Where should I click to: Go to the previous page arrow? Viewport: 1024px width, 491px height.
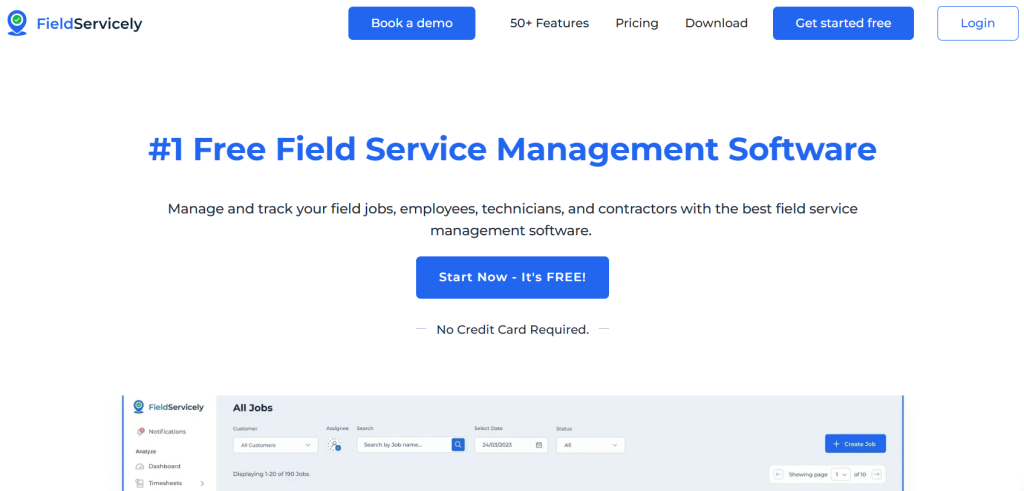(778, 475)
